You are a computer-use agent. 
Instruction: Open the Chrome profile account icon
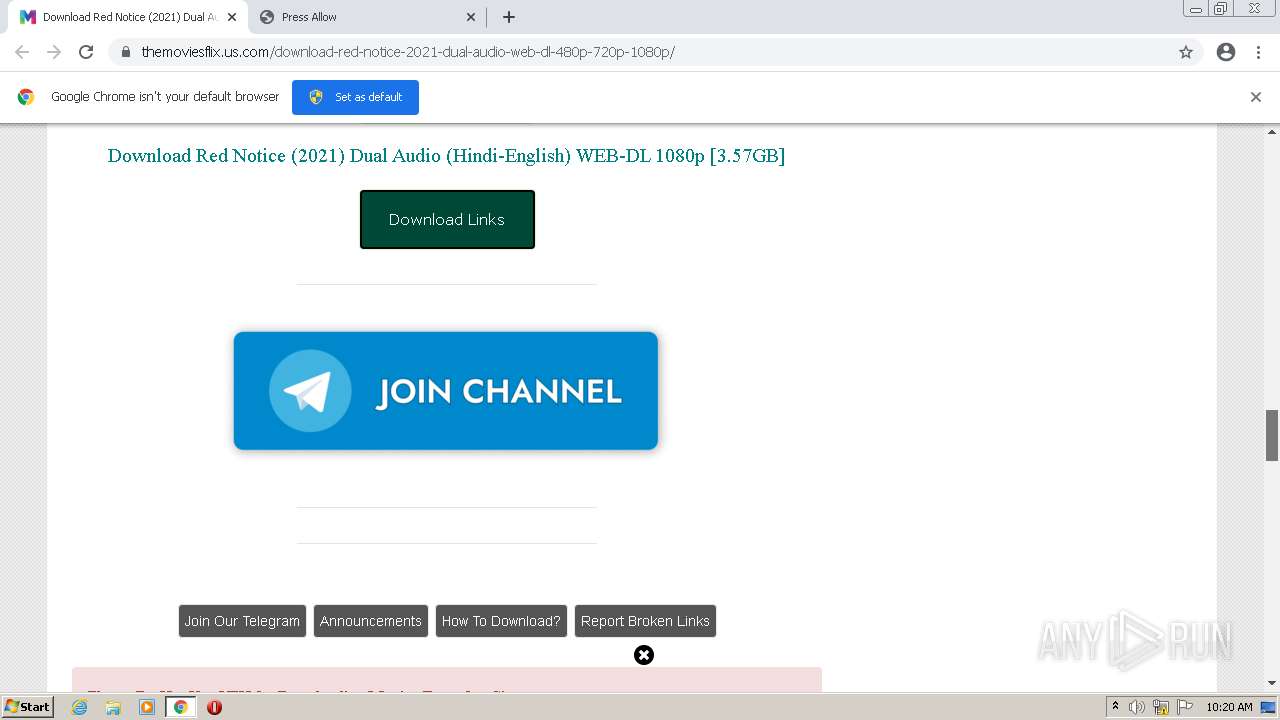coord(1226,52)
